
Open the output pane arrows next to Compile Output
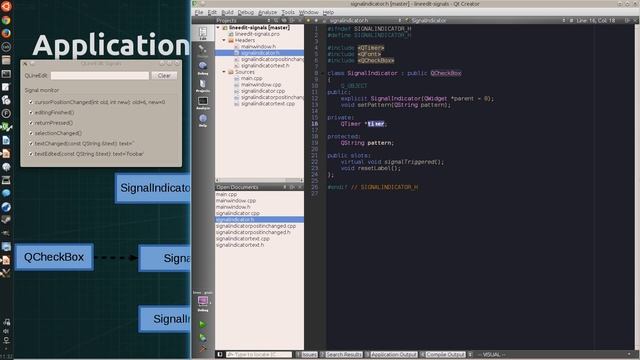click(470, 355)
